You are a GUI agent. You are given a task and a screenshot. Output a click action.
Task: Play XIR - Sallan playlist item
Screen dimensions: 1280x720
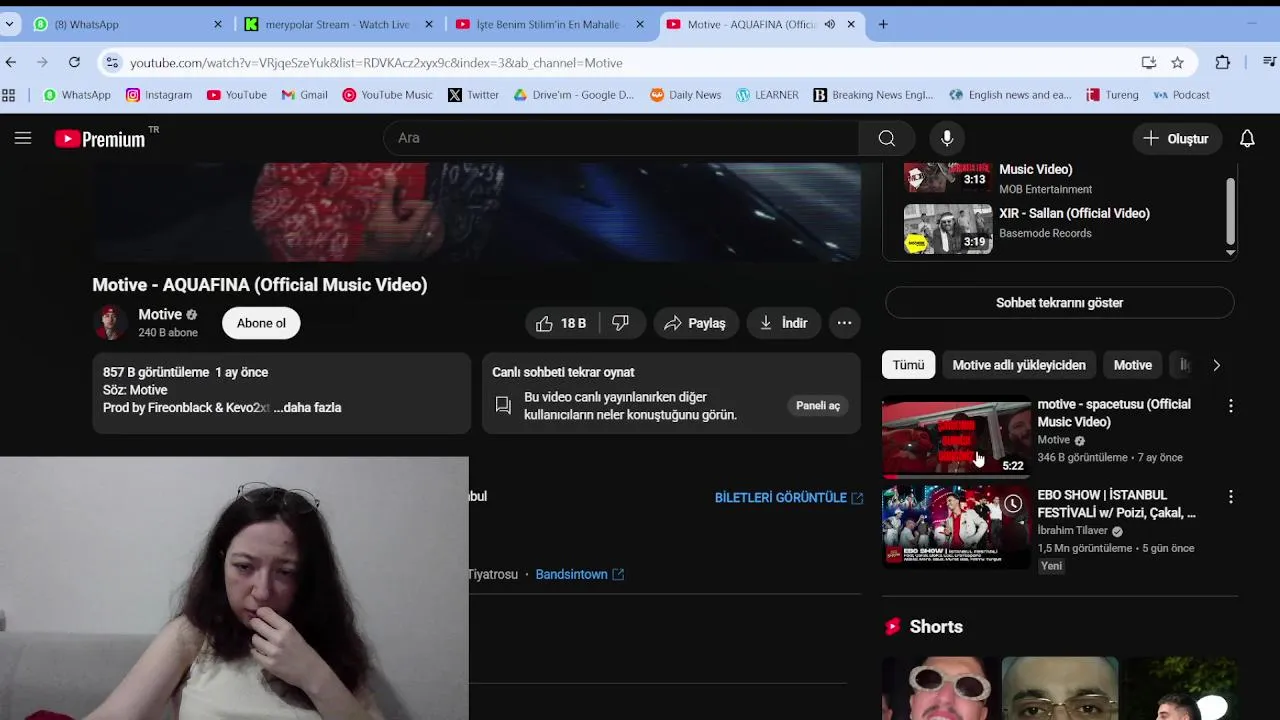point(1060,228)
